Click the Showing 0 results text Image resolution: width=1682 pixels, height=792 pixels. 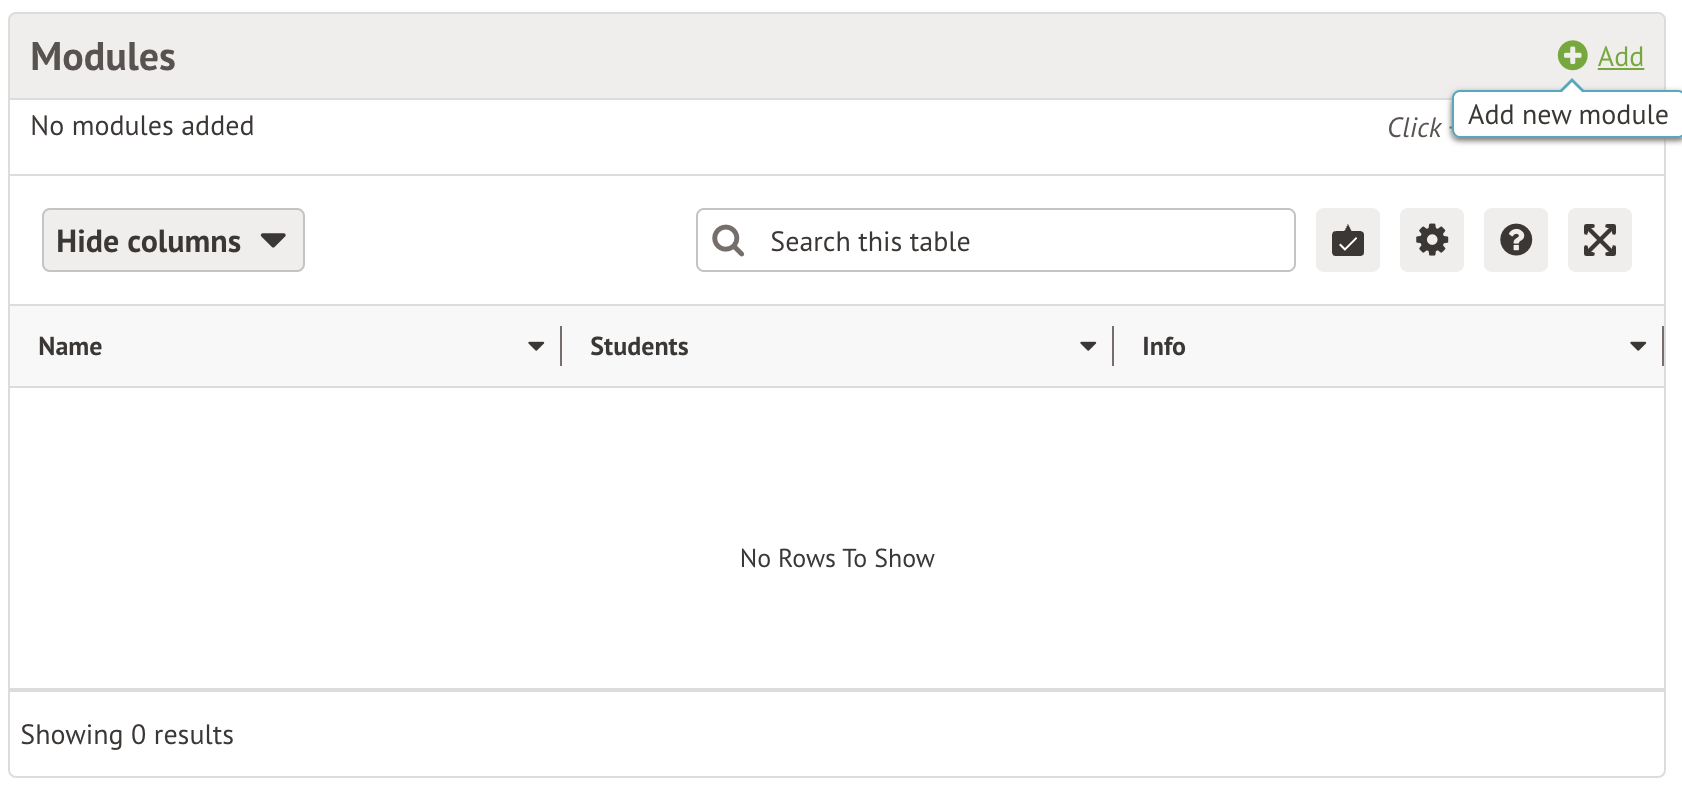click(x=128, y=734)
